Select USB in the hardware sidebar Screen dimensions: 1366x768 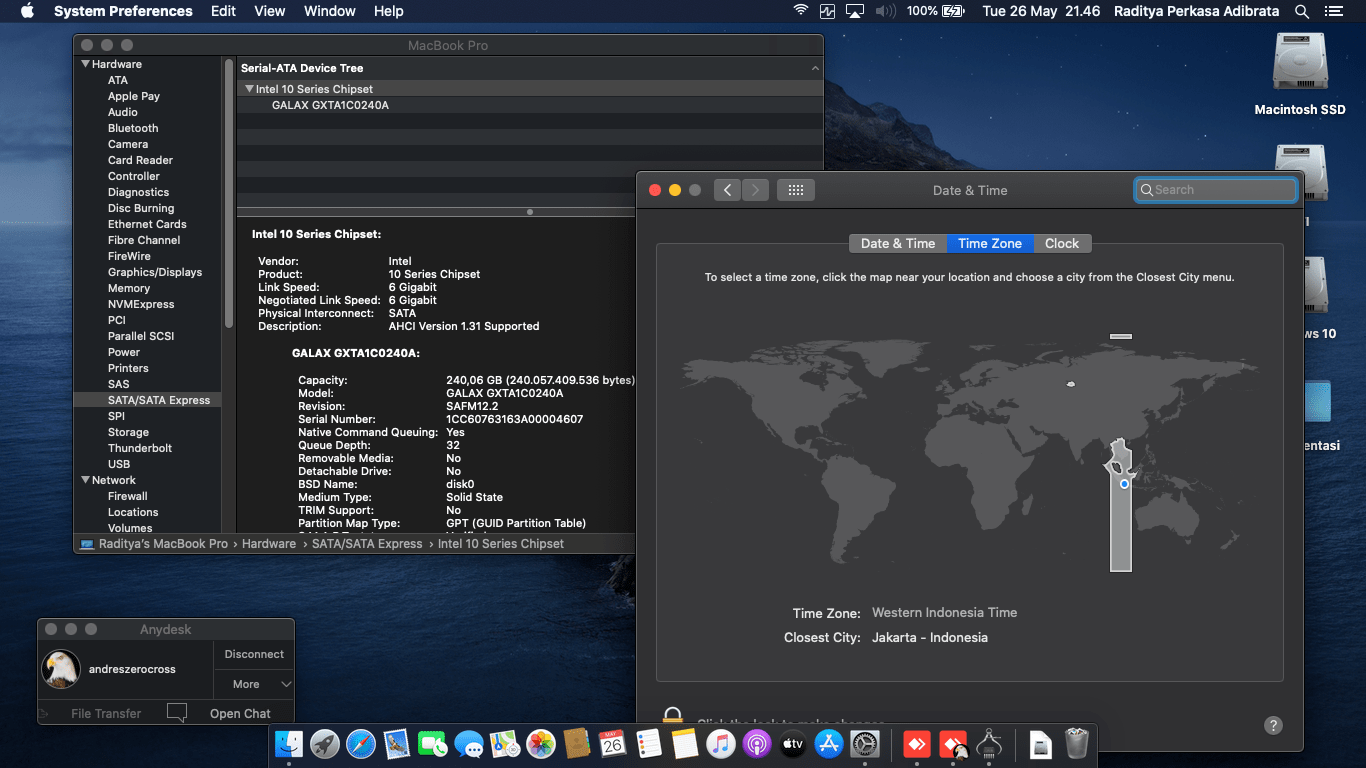pos(119,464)
